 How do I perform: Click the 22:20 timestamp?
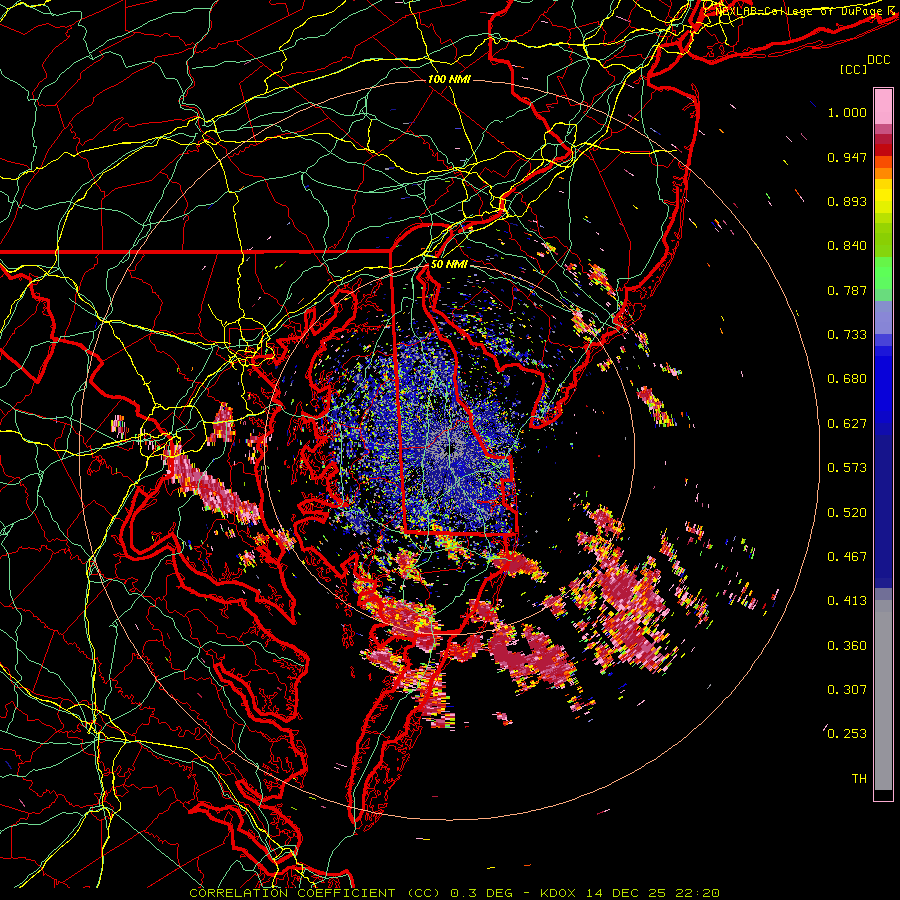697,893
